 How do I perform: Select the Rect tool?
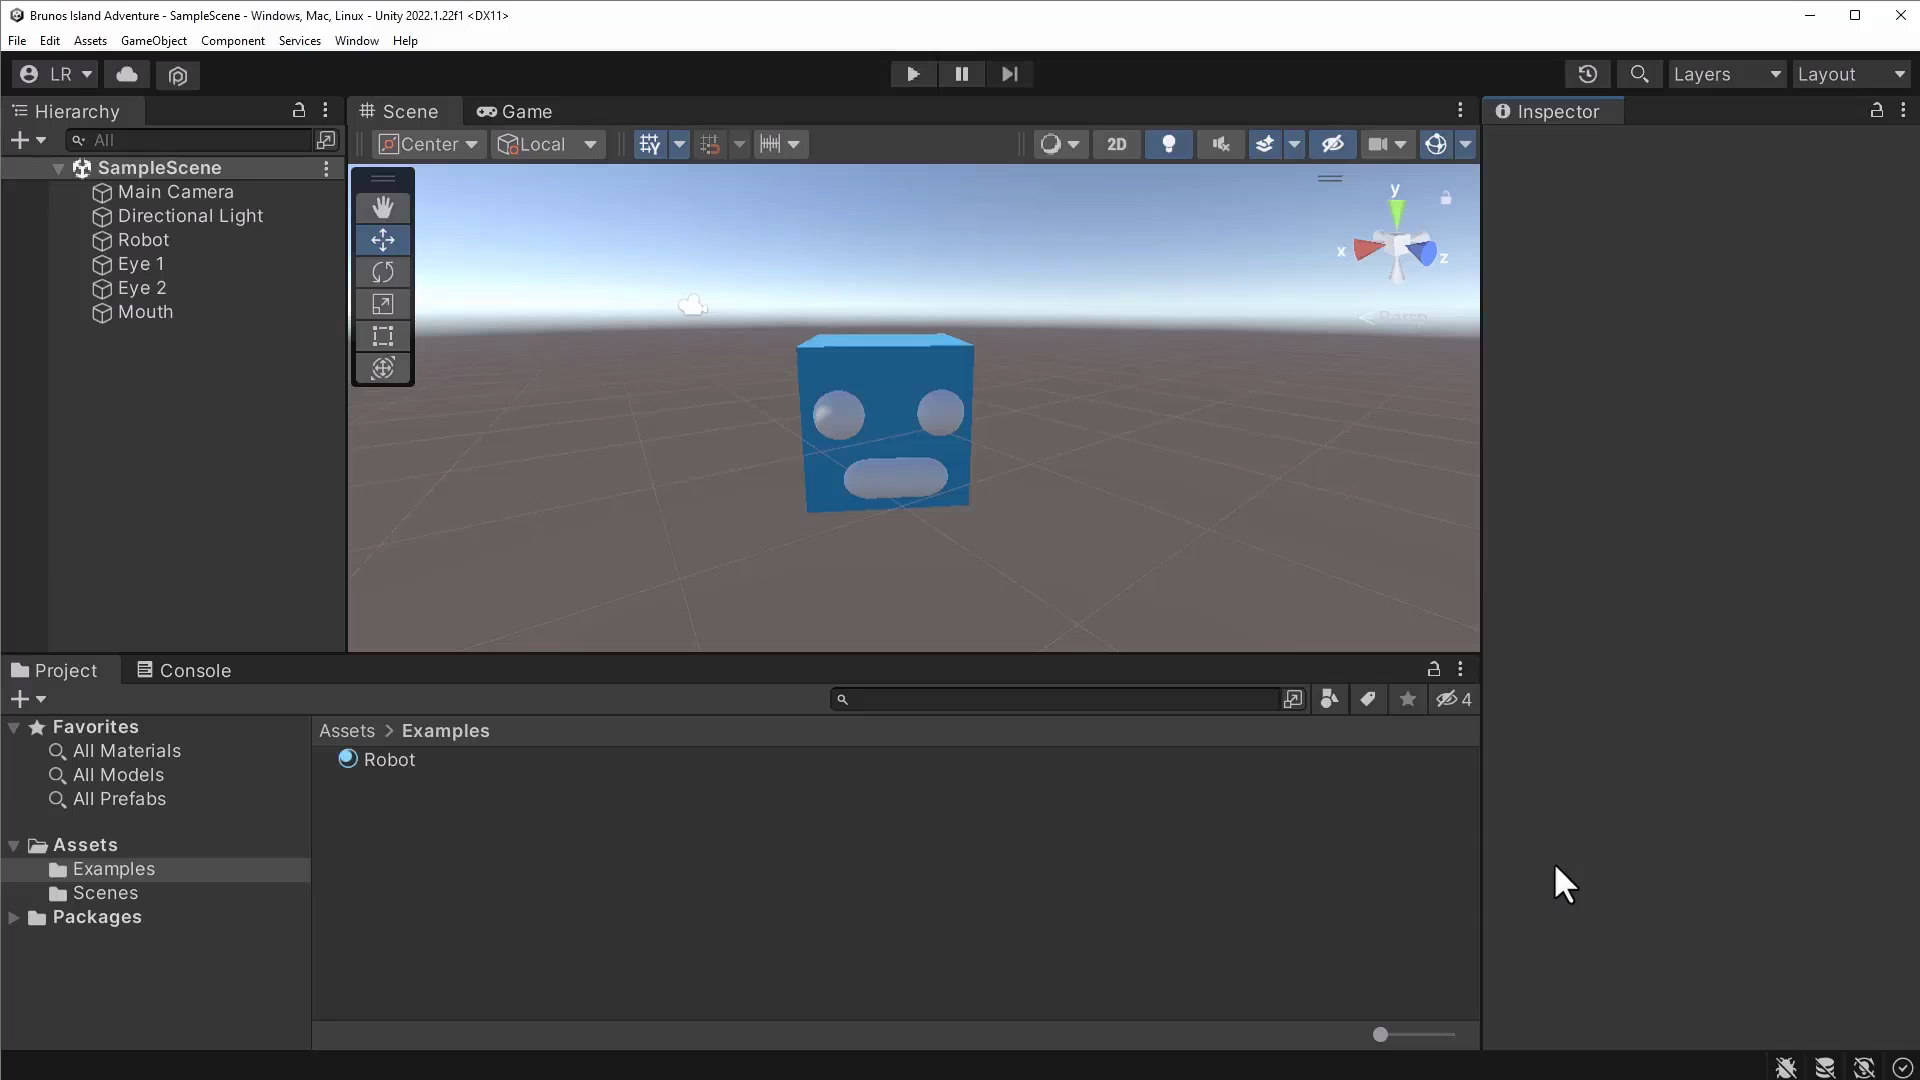(383, 336)
